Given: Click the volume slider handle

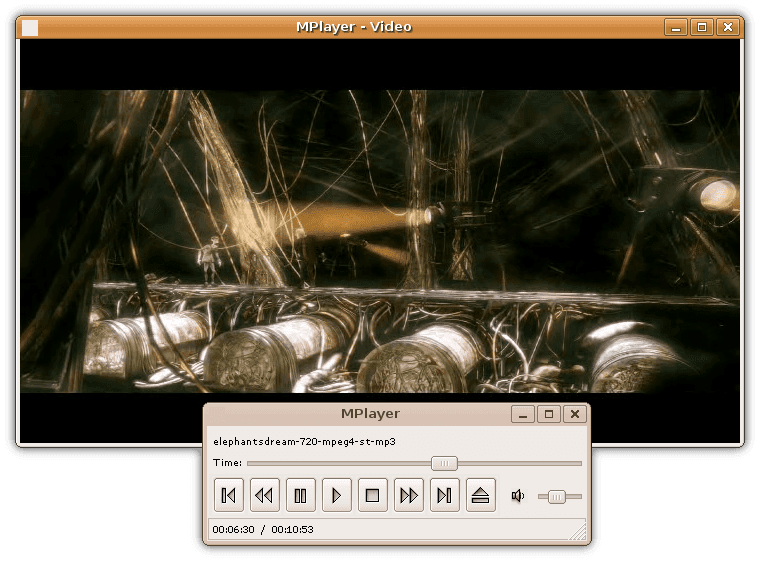Looking at the screenshot, I should (556, 497).
